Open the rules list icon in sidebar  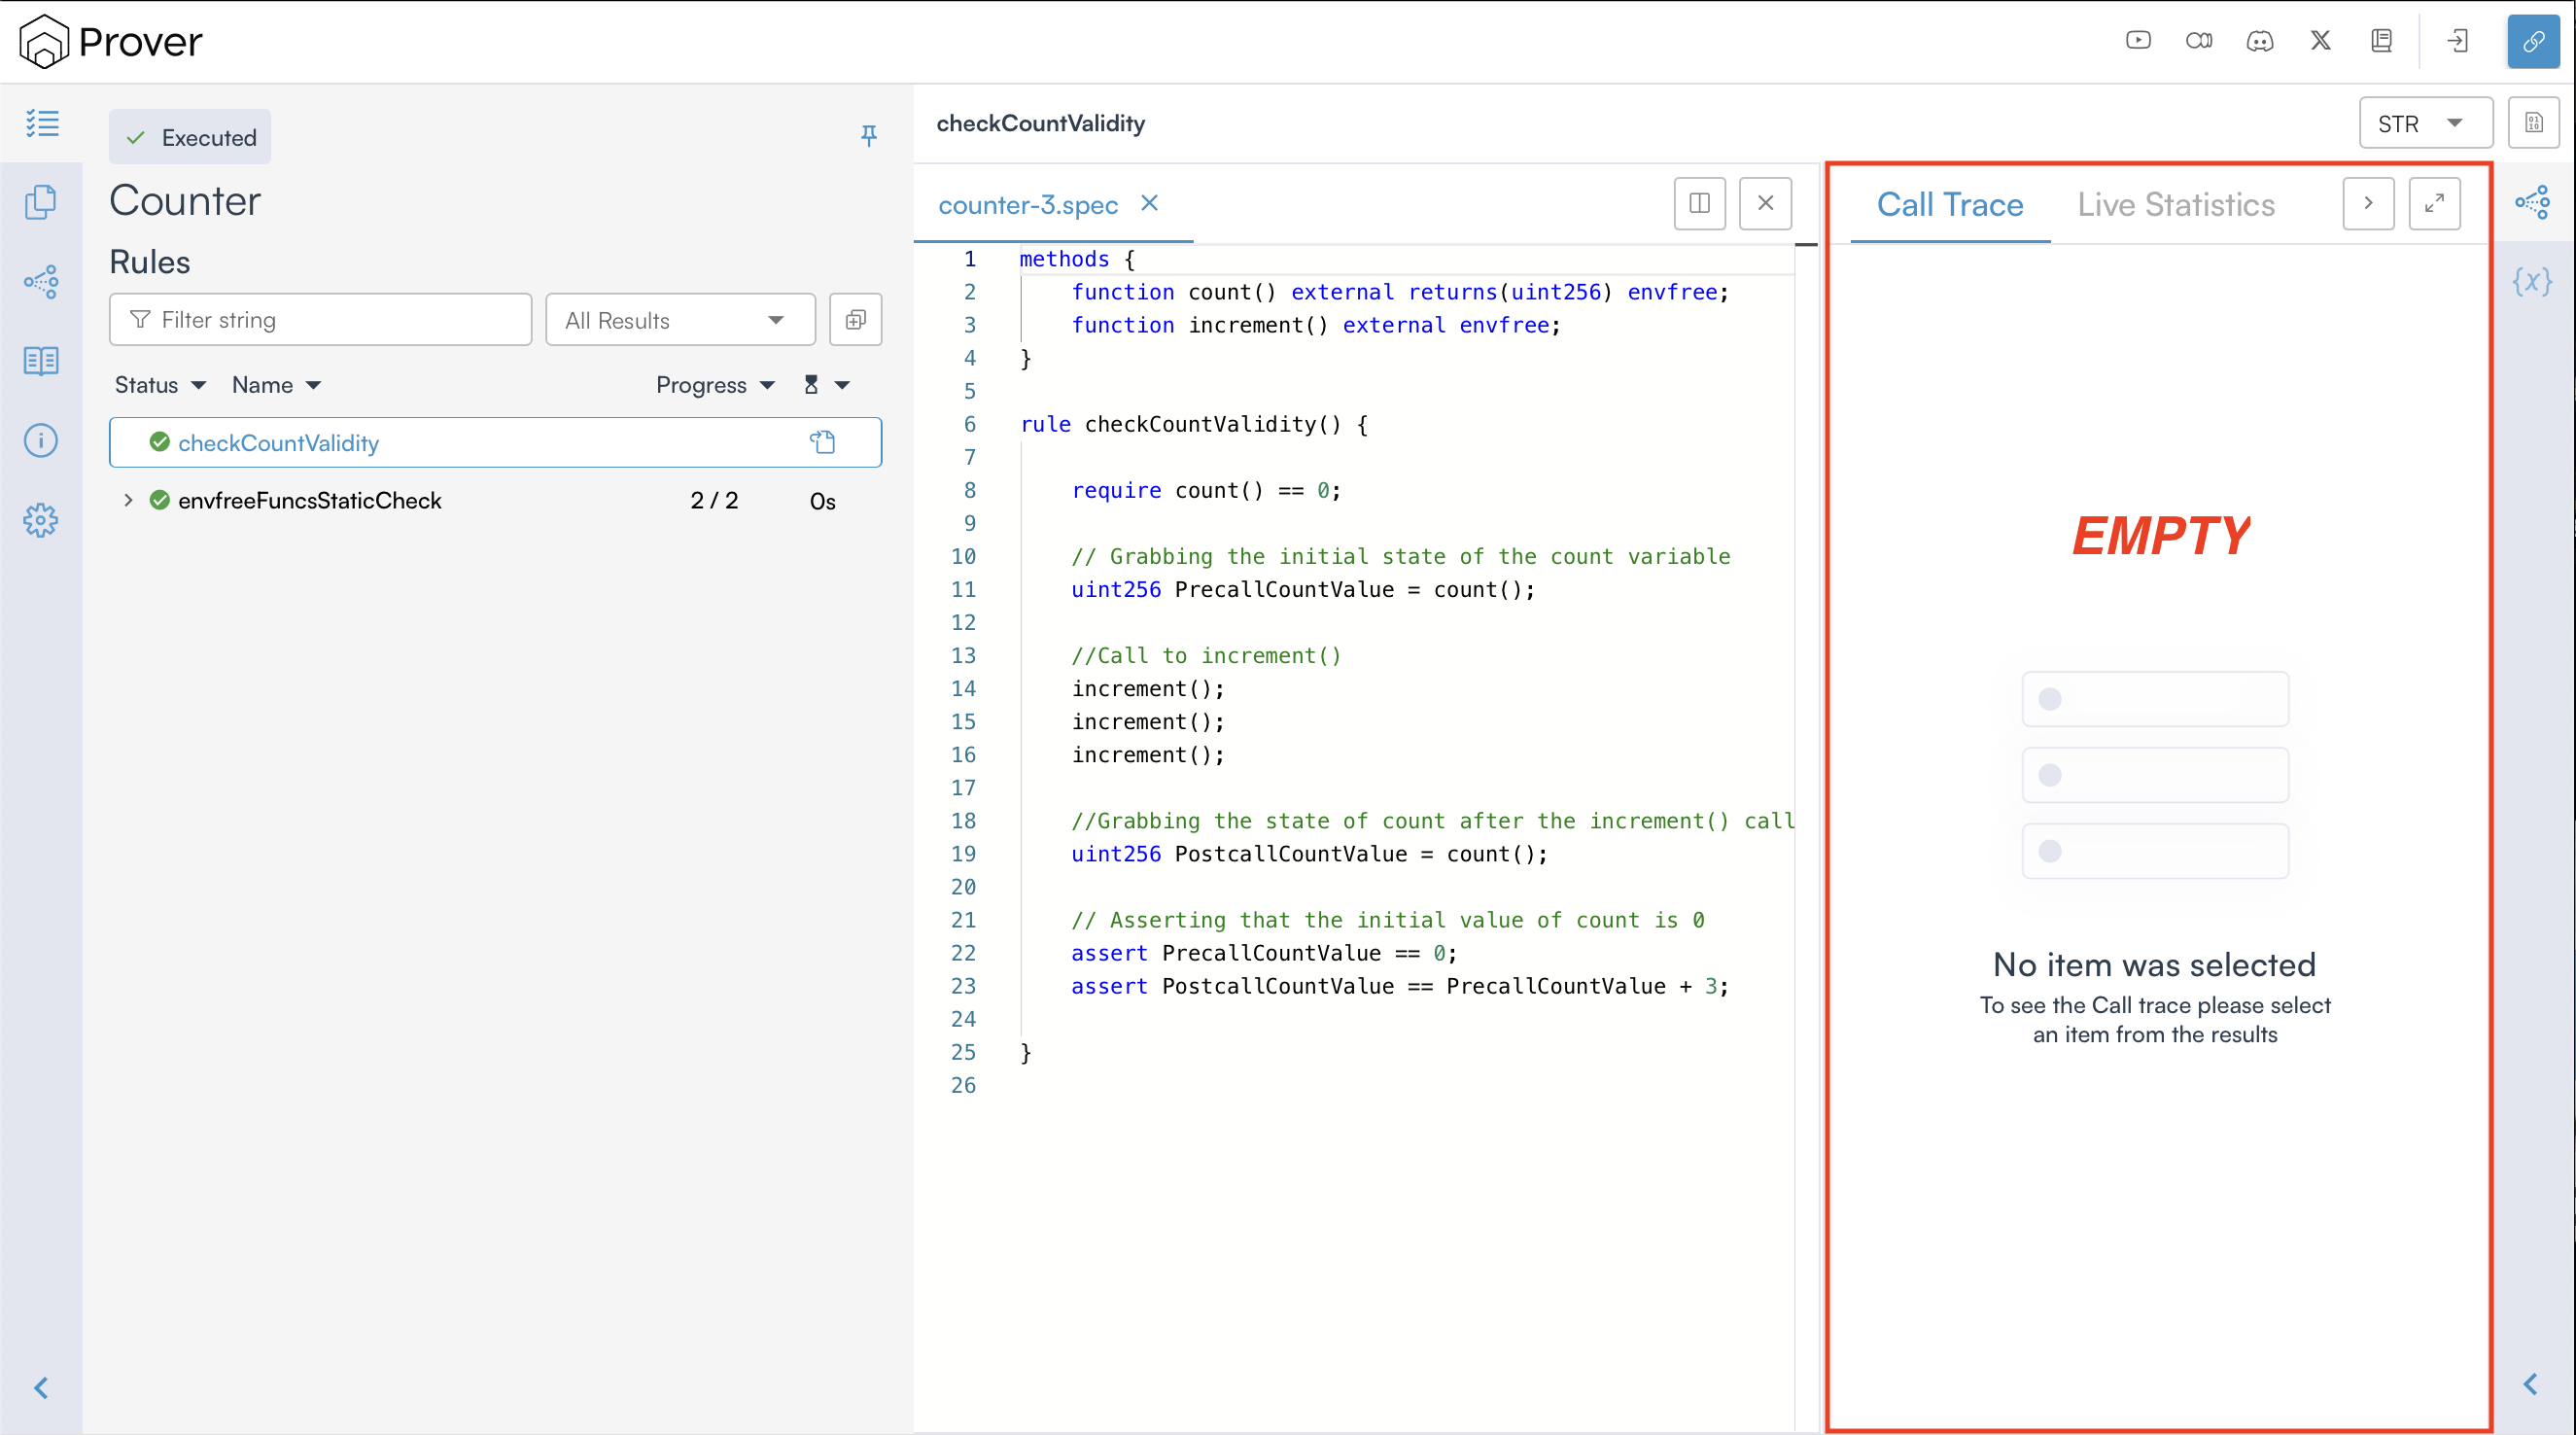[x=41, y=123]
